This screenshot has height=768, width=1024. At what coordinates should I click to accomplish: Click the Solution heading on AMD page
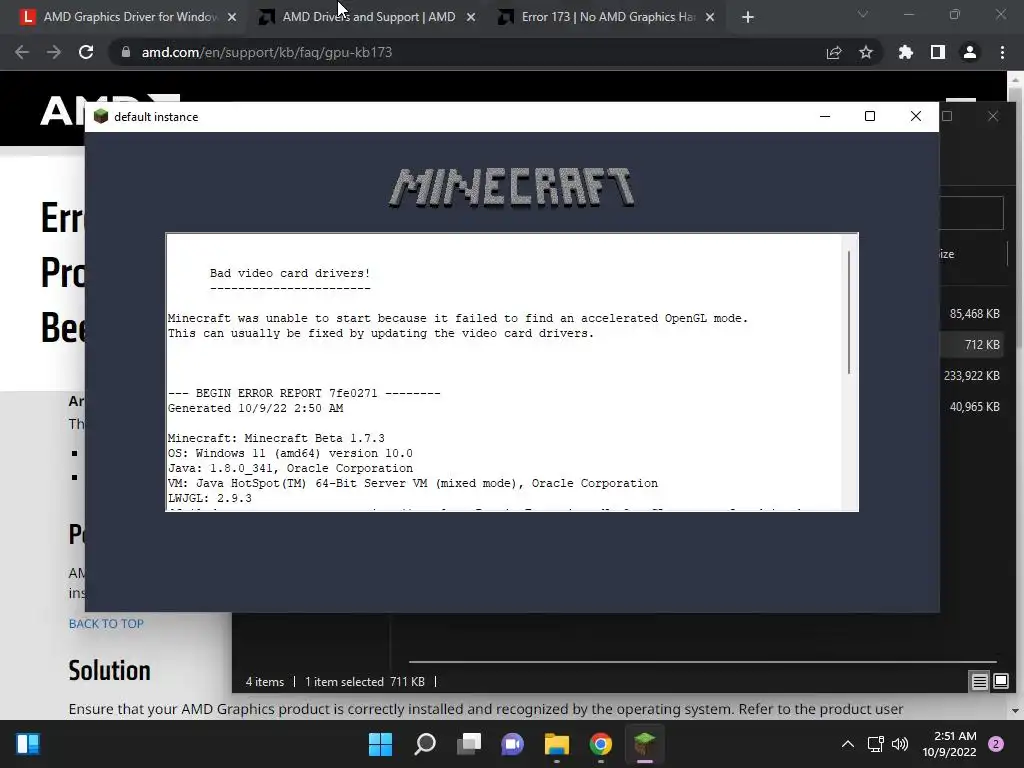point(109,671)
